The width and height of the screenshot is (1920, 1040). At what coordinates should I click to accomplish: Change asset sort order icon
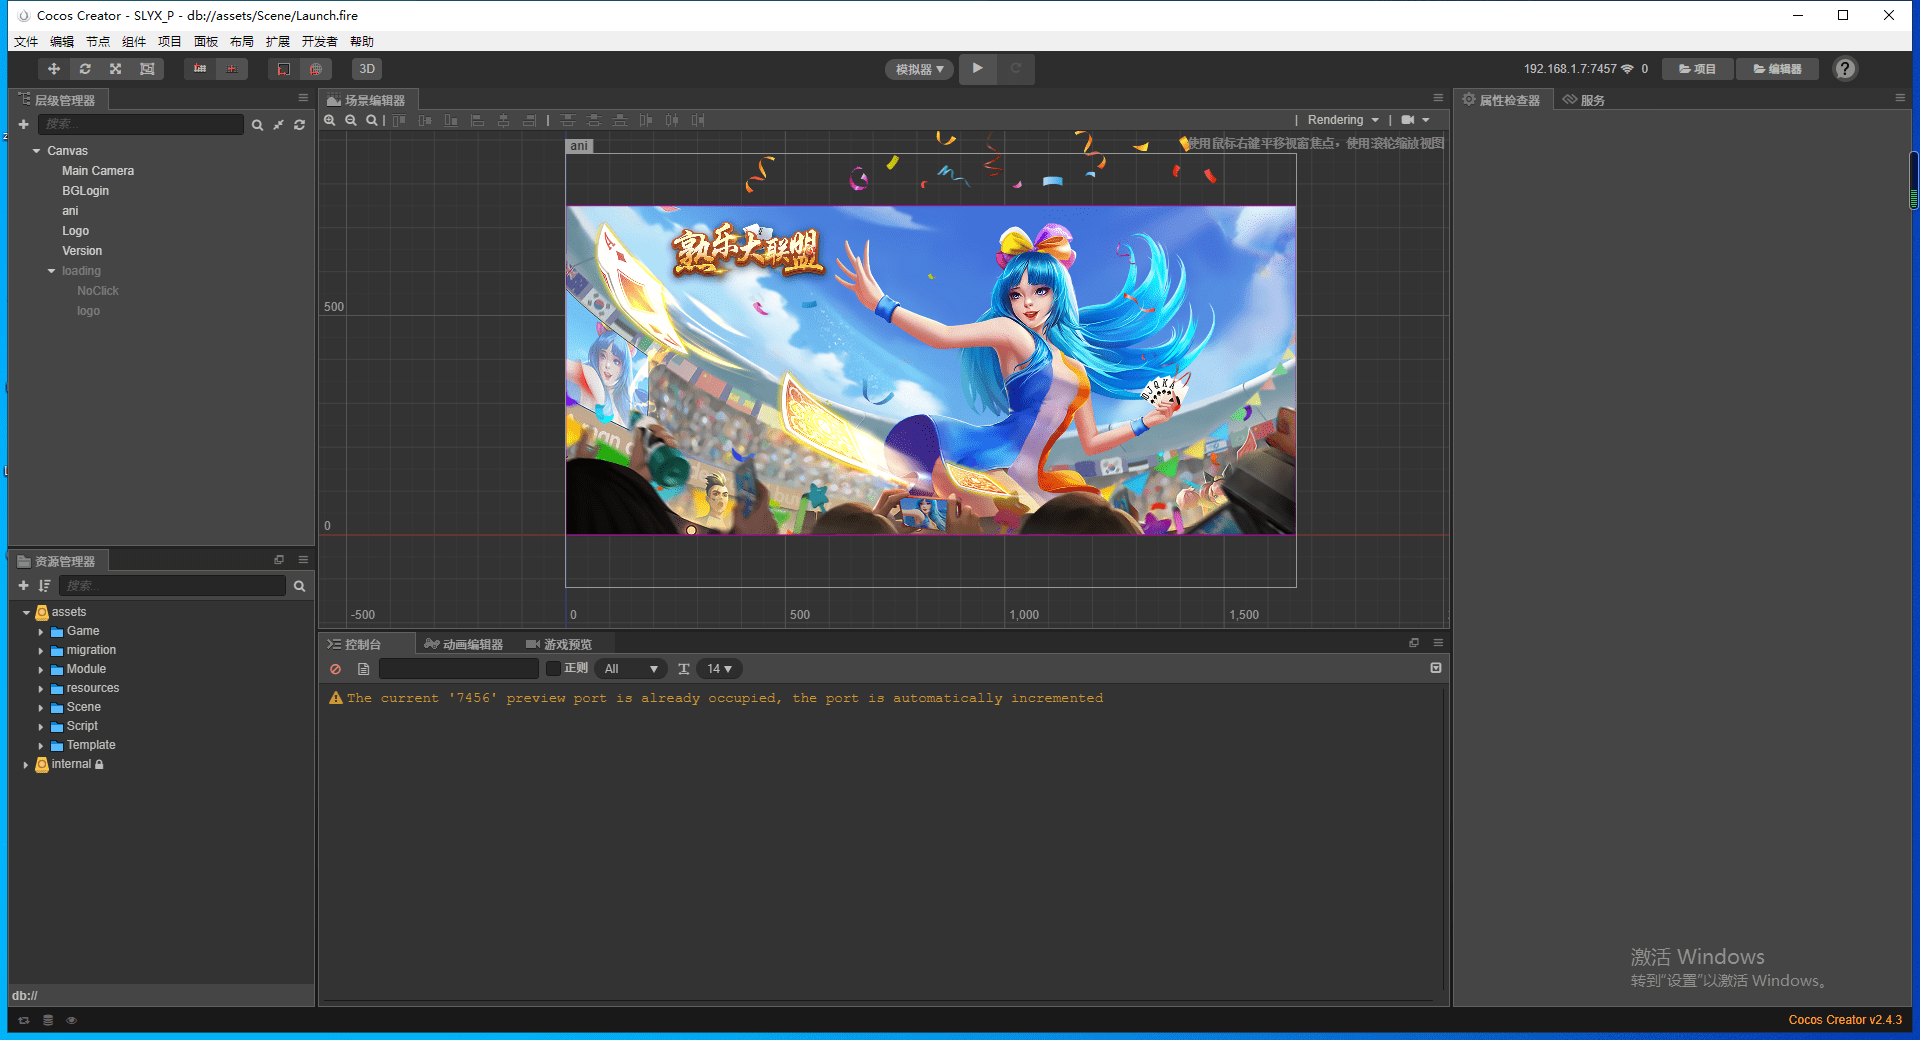[x=44, y=586]
